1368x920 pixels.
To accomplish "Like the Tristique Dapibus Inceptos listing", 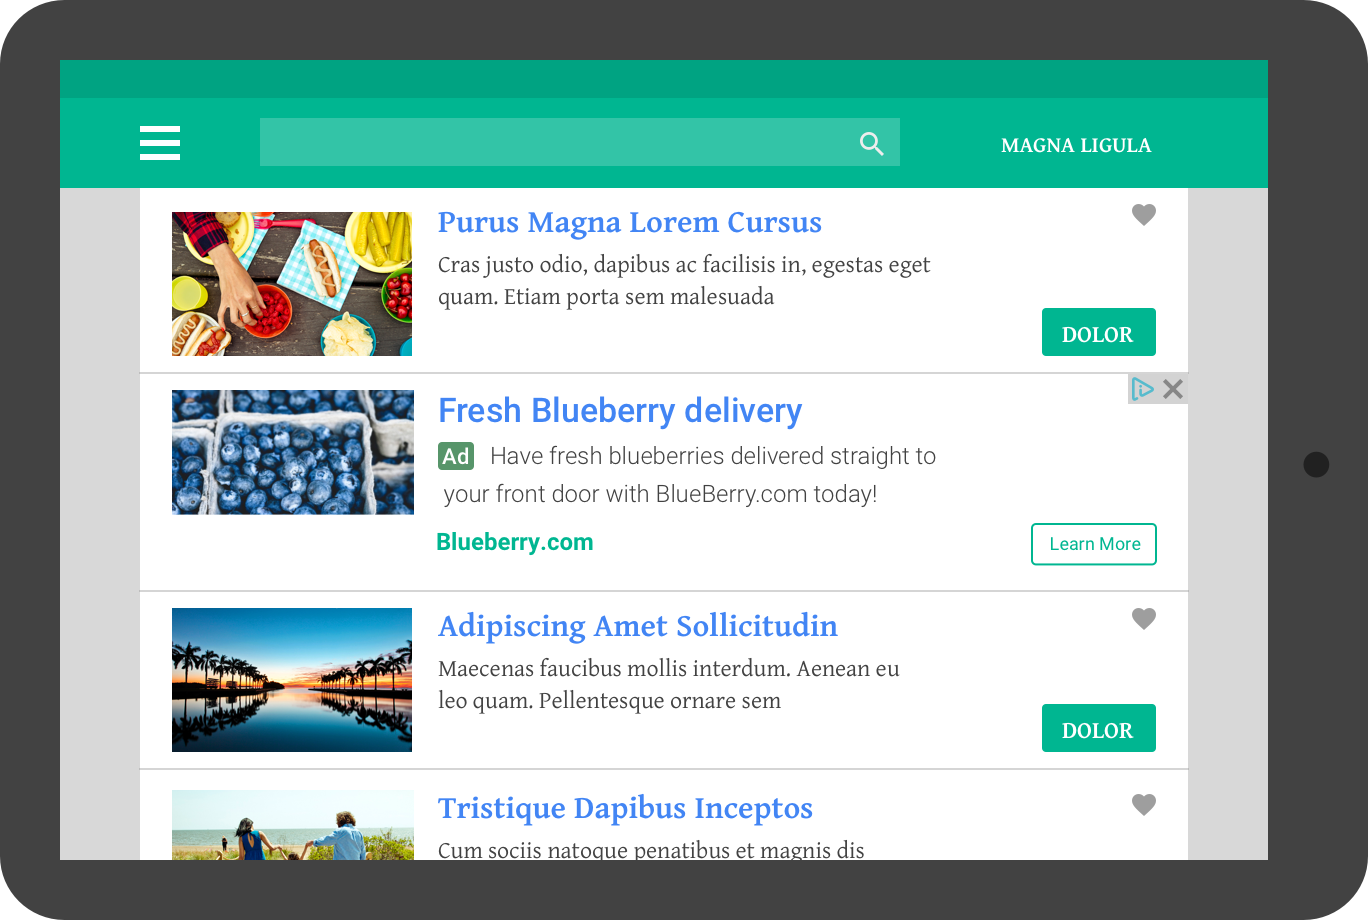I will pos(1144,805).
